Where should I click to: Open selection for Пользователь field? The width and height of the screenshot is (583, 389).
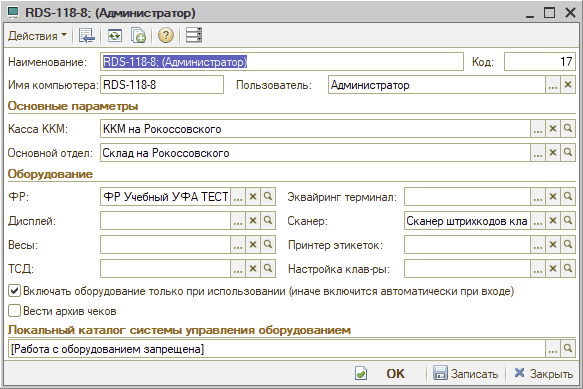553,85
